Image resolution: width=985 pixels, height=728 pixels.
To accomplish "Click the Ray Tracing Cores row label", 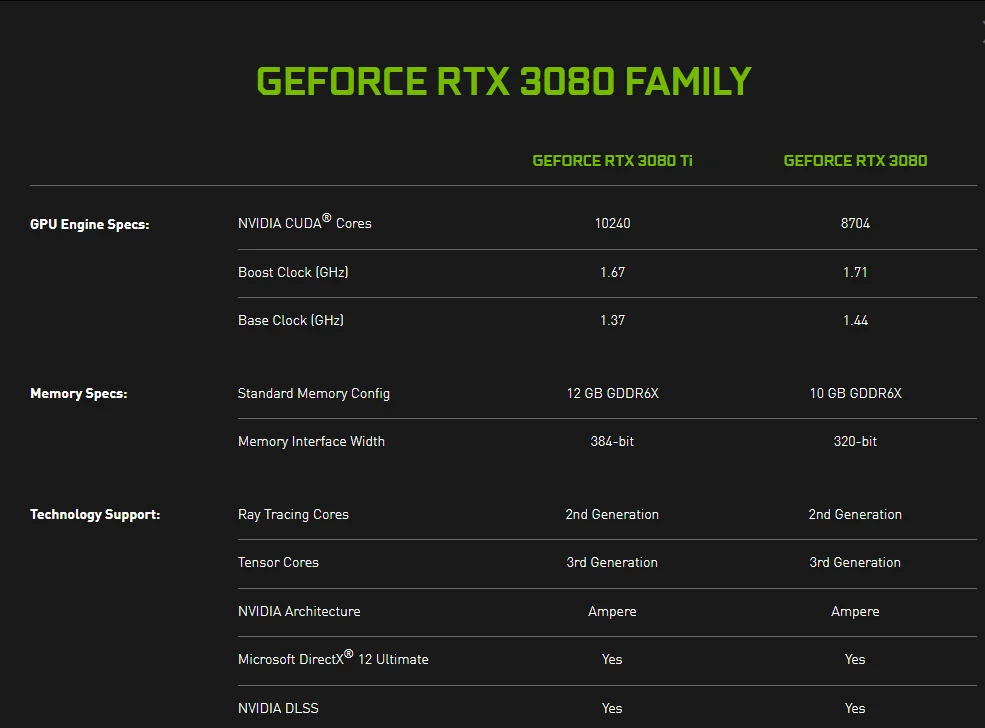I will point(293,514).
